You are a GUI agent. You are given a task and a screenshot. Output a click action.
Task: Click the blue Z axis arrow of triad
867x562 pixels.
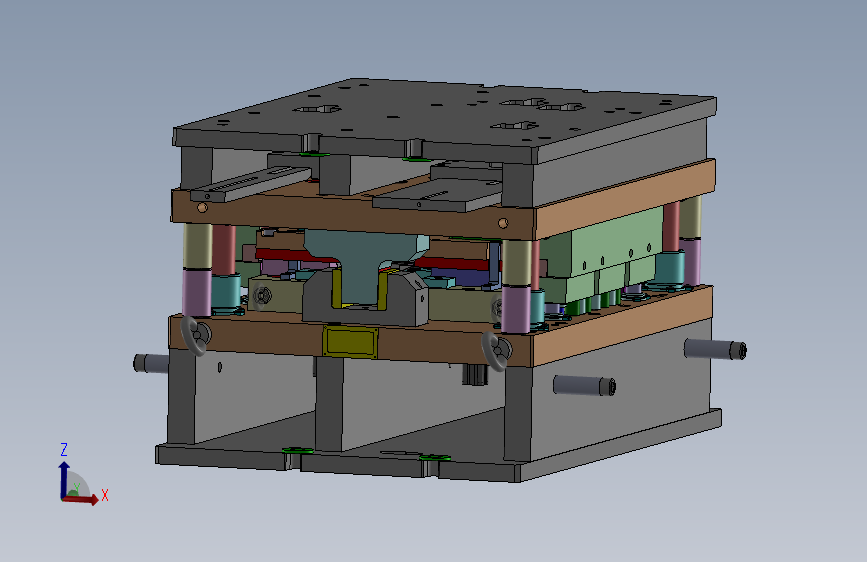click(64, 479)
